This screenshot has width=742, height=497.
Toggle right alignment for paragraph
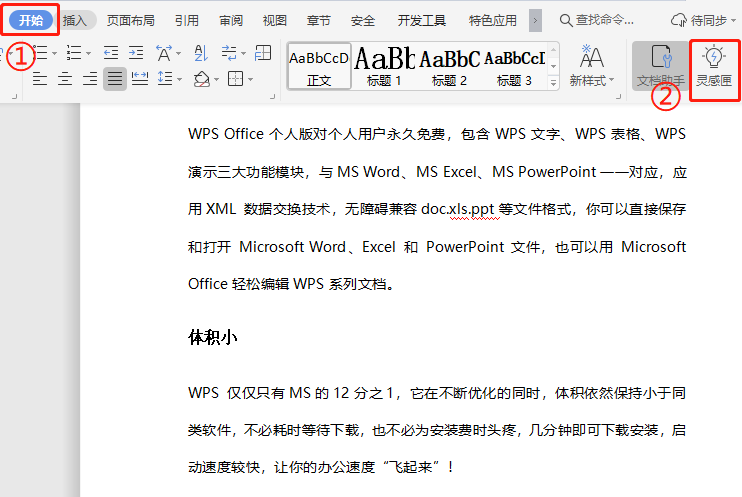[x=90, y=78]
